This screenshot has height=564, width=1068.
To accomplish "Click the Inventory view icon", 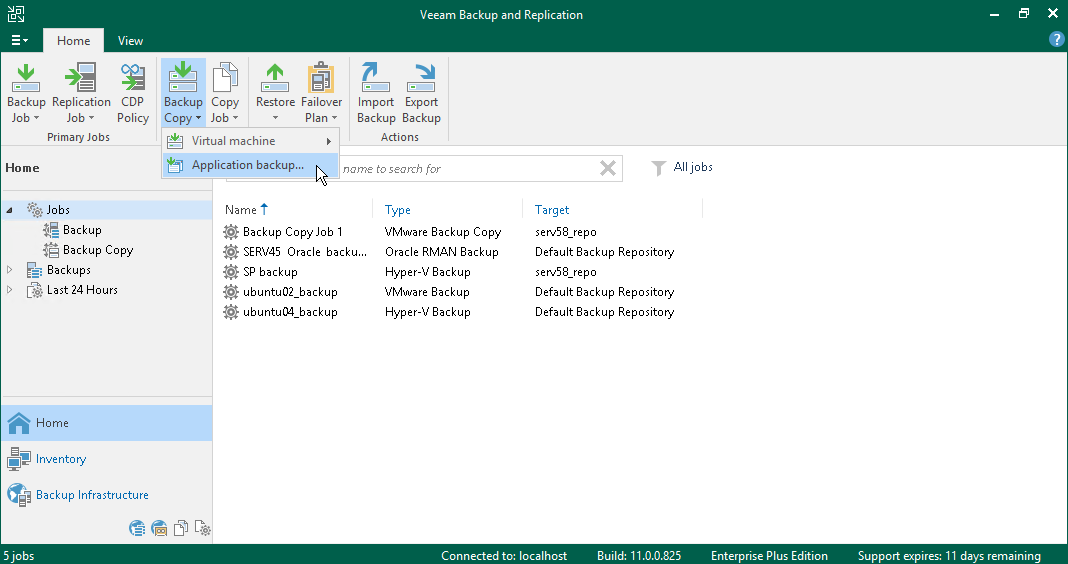I will point(19,459).
